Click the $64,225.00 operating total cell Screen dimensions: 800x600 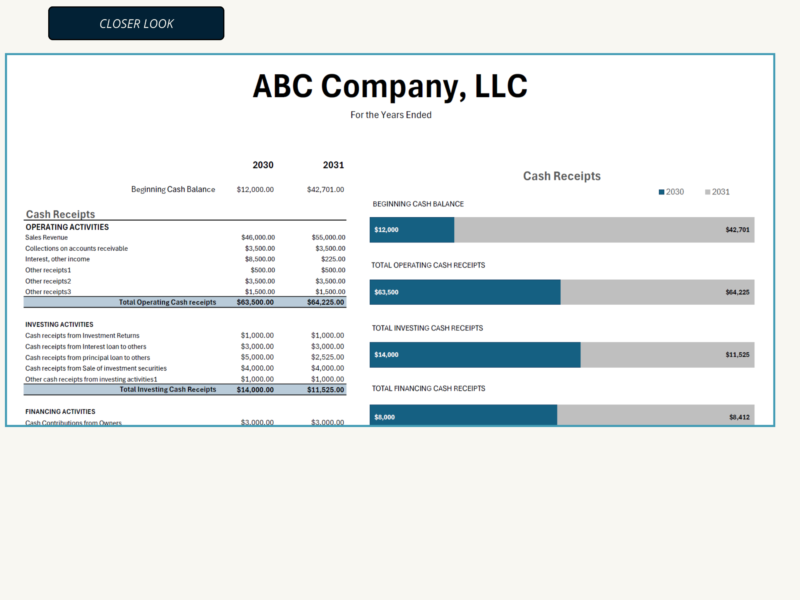[326, 302]
